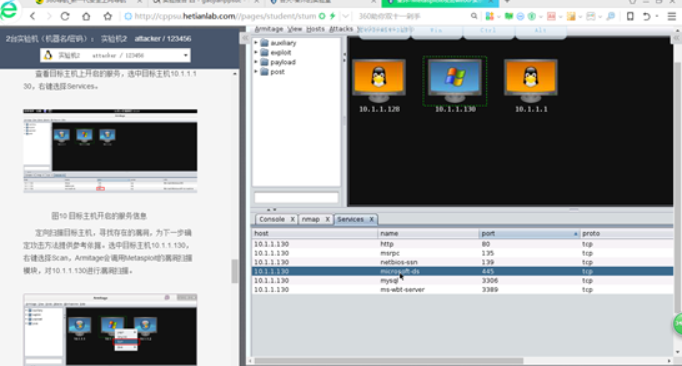
Task: Click the browser search input field
Action: coord(411,17)
